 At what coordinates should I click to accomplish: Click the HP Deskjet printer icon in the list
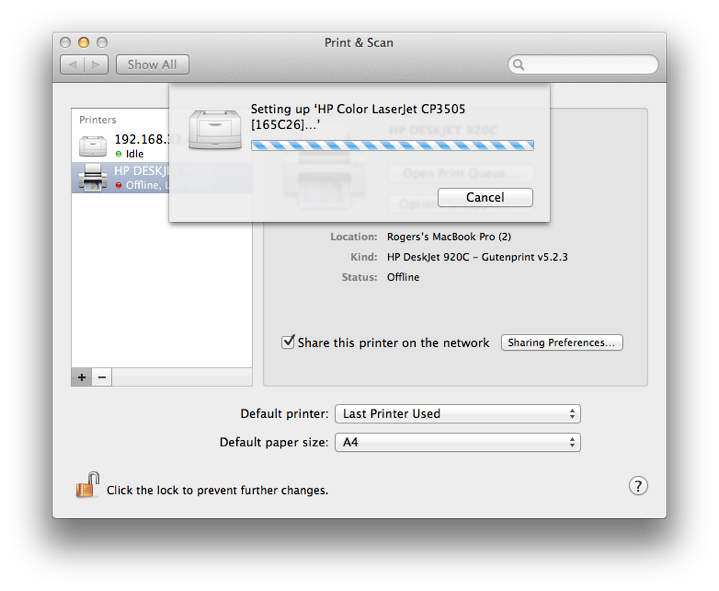tap(93, 177)
